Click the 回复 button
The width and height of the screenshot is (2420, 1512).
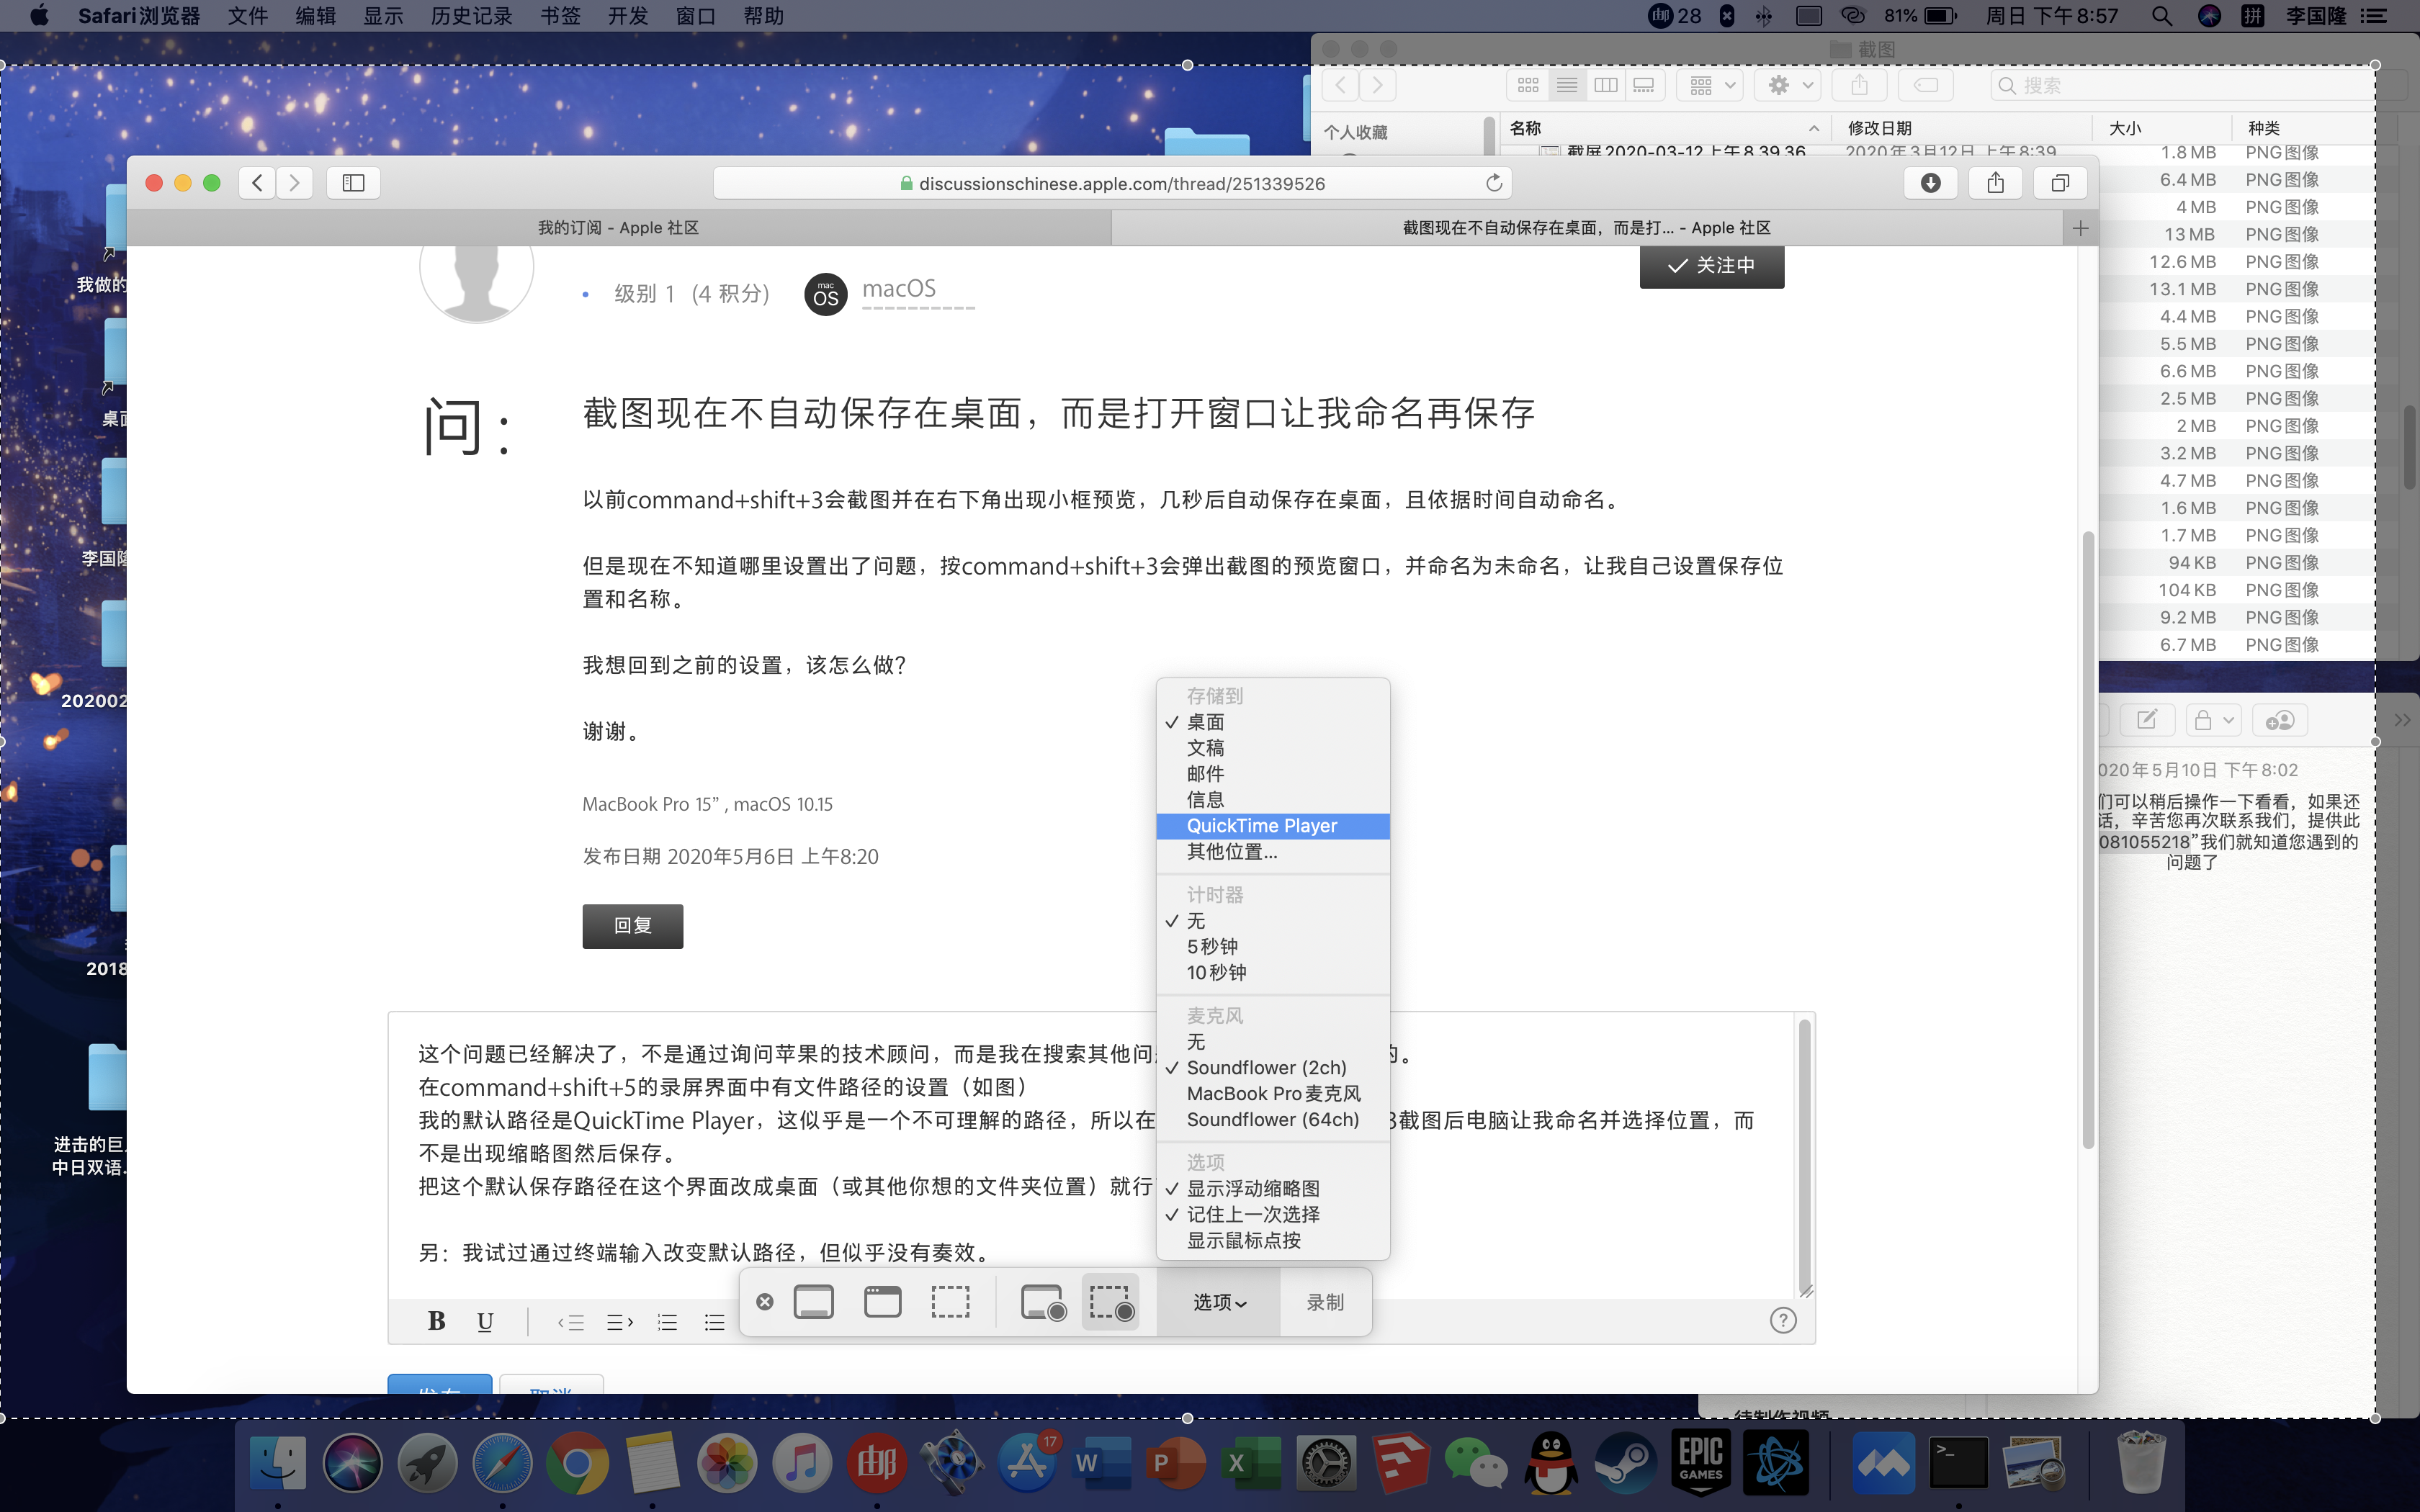click(632, 926)
